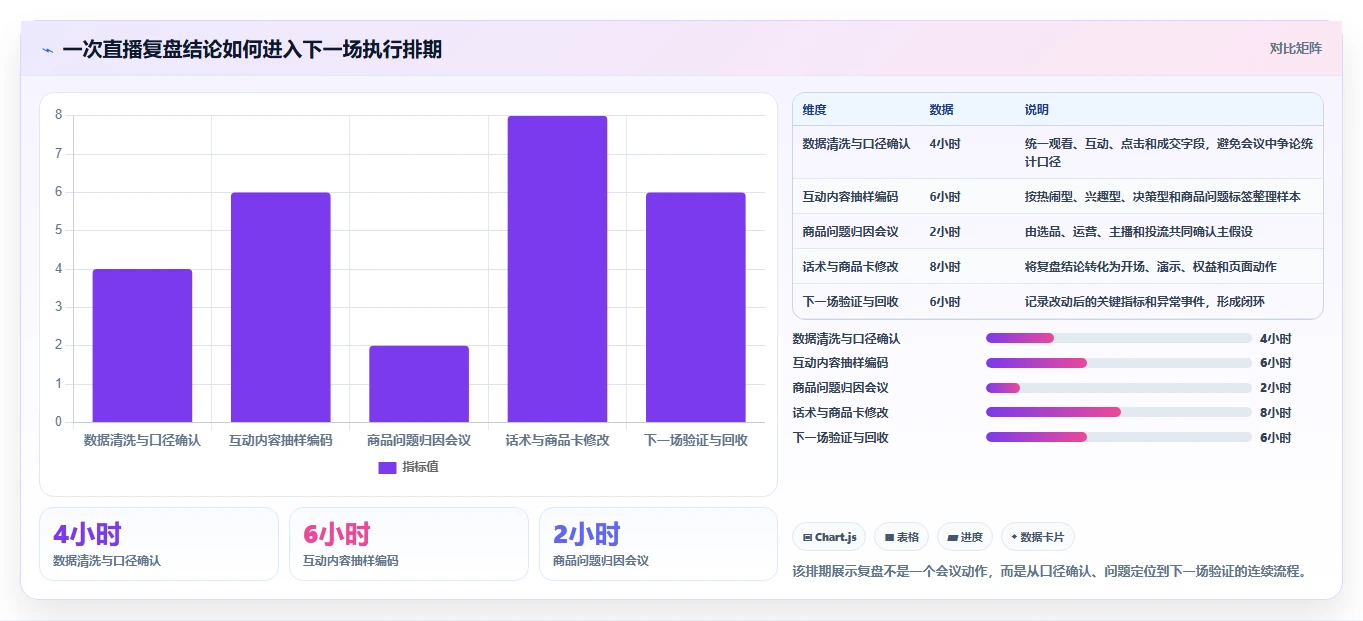Select table cell 商品问题归因会议

850,232
